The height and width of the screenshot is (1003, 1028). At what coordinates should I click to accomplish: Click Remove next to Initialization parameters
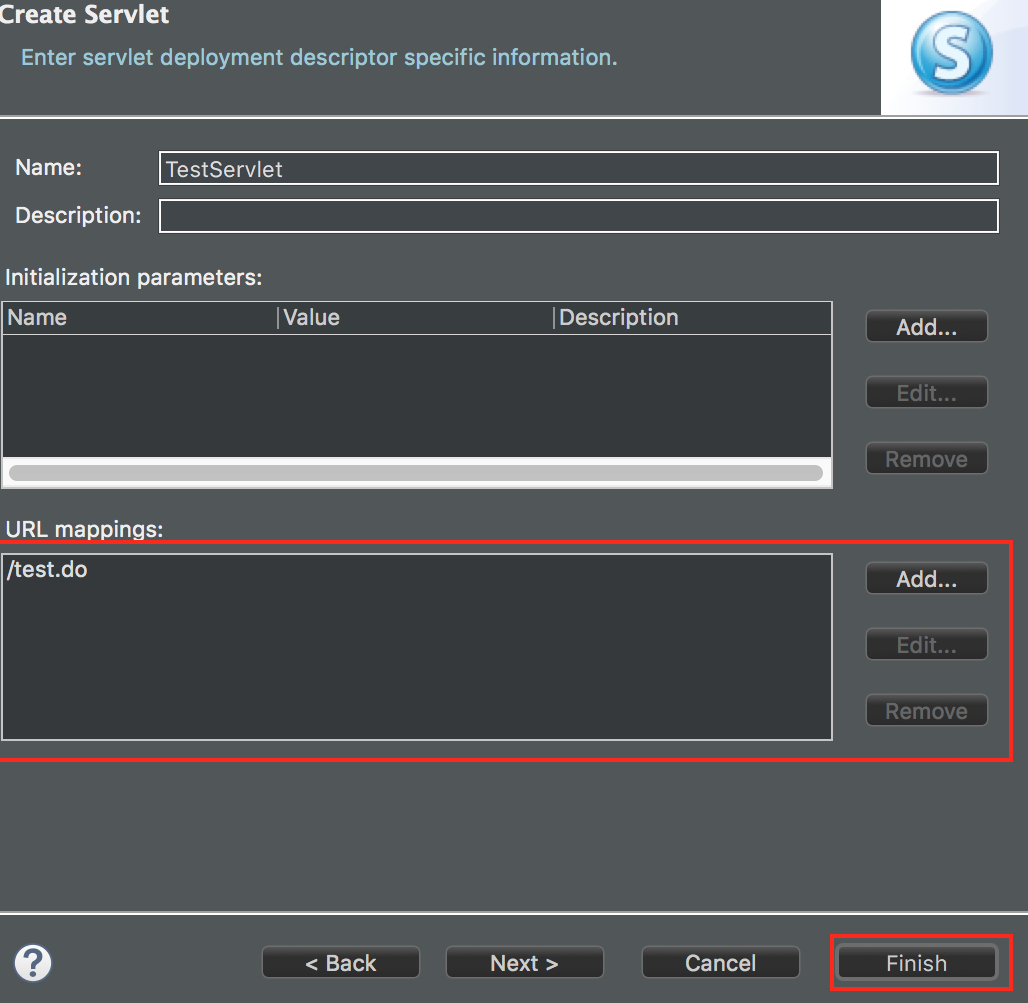[x=925, y=458]
